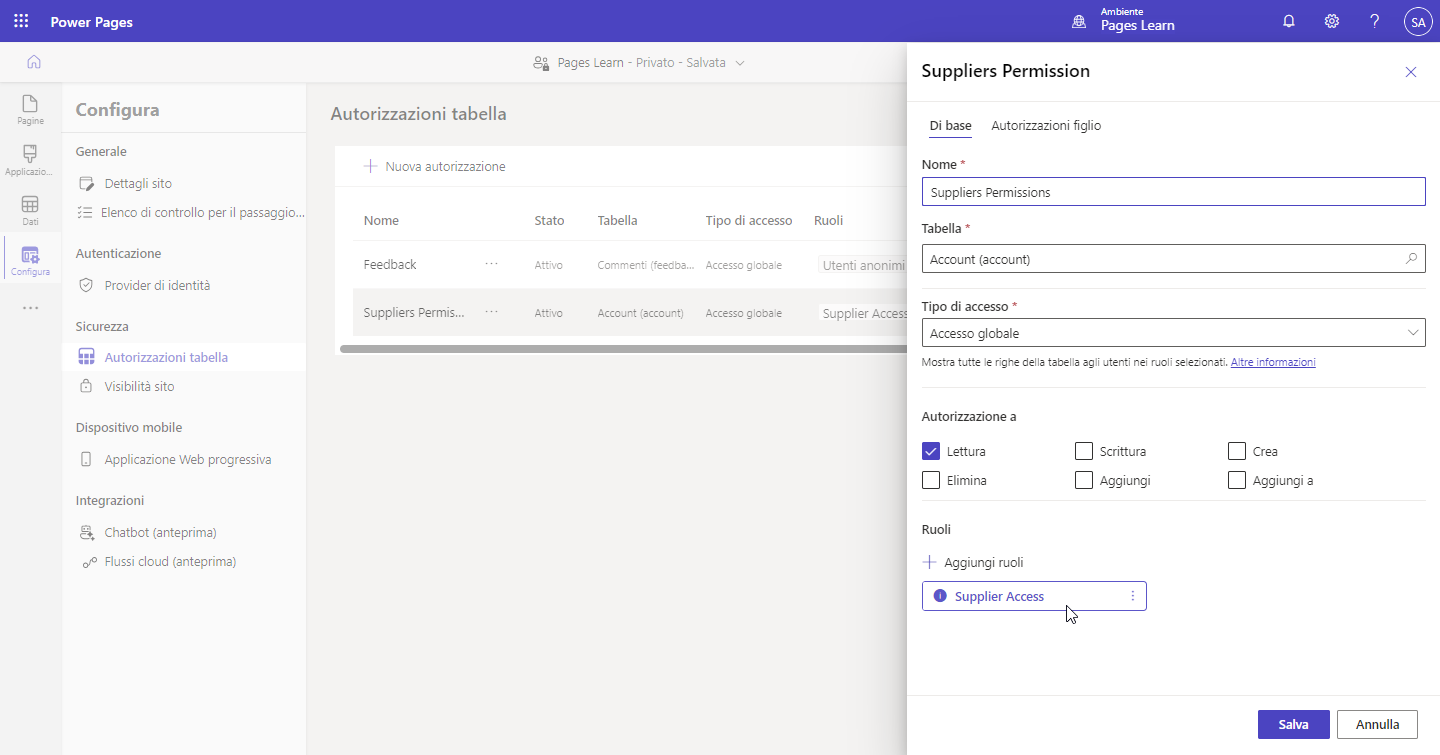Uncheck the Lettura checkbox
The height and width of the screenshot is (755, 1440).
coord(931,451)
